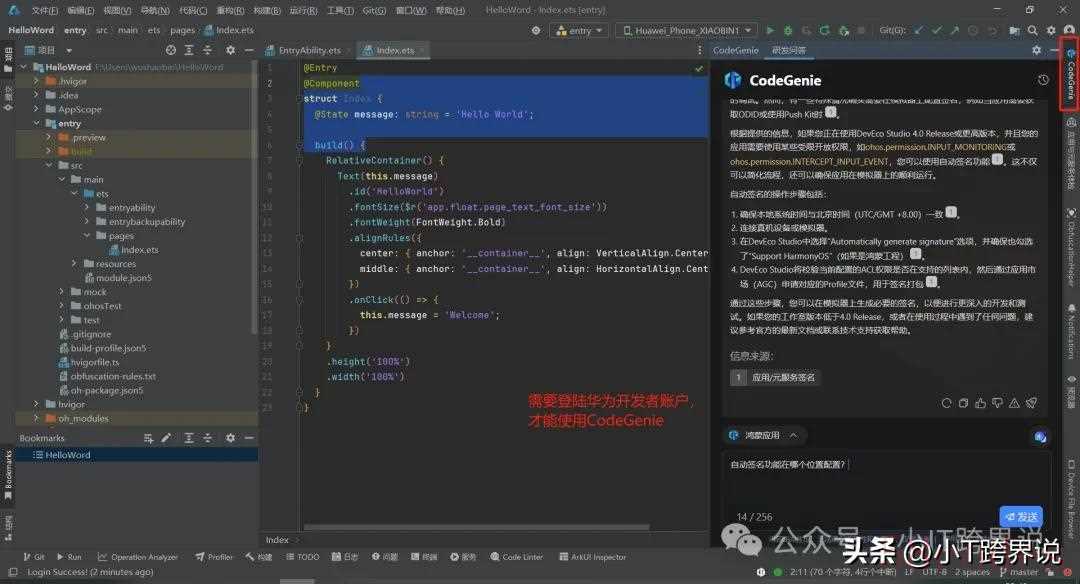1080x584 pixels.
Task: Open the Profiler tool window
Action: pos(214,557)
